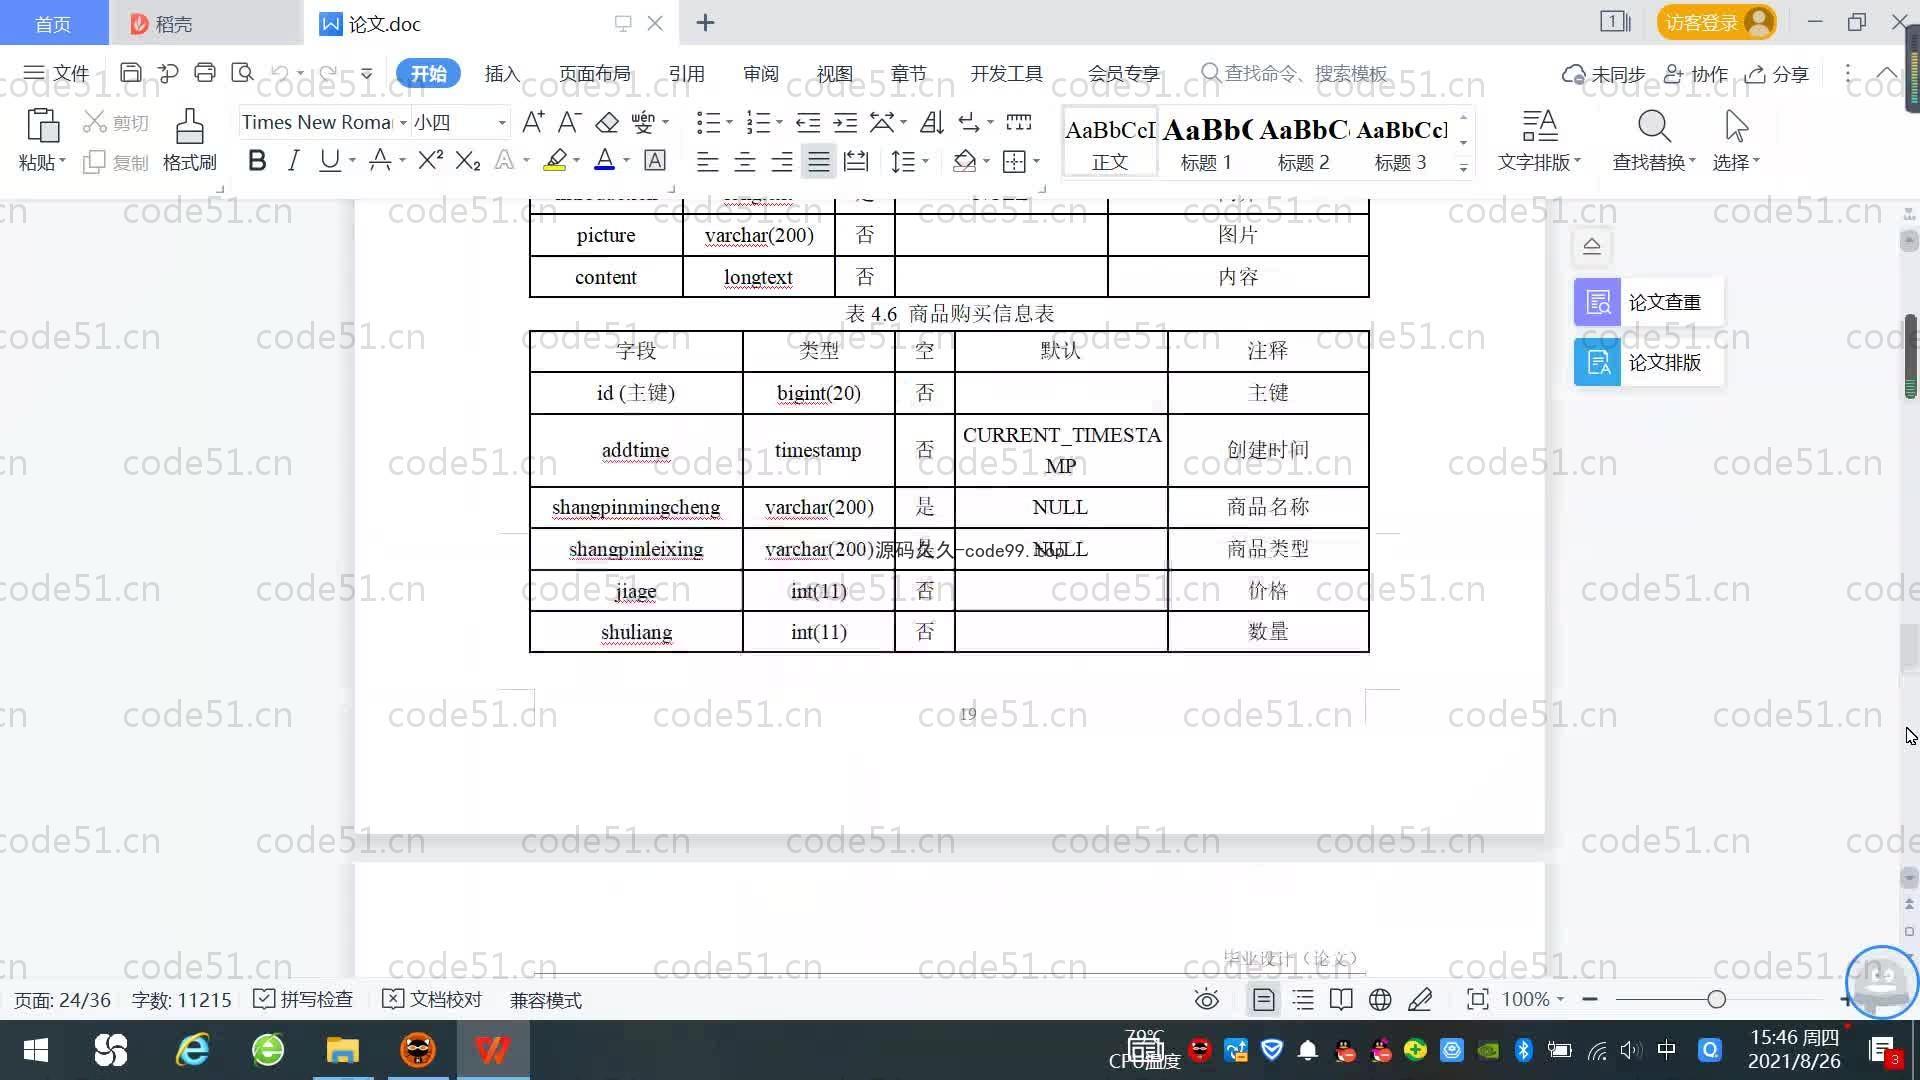Open the font size dropdown
The height and width of the screenshot is (1080, 1920).
tap(502, 123)
